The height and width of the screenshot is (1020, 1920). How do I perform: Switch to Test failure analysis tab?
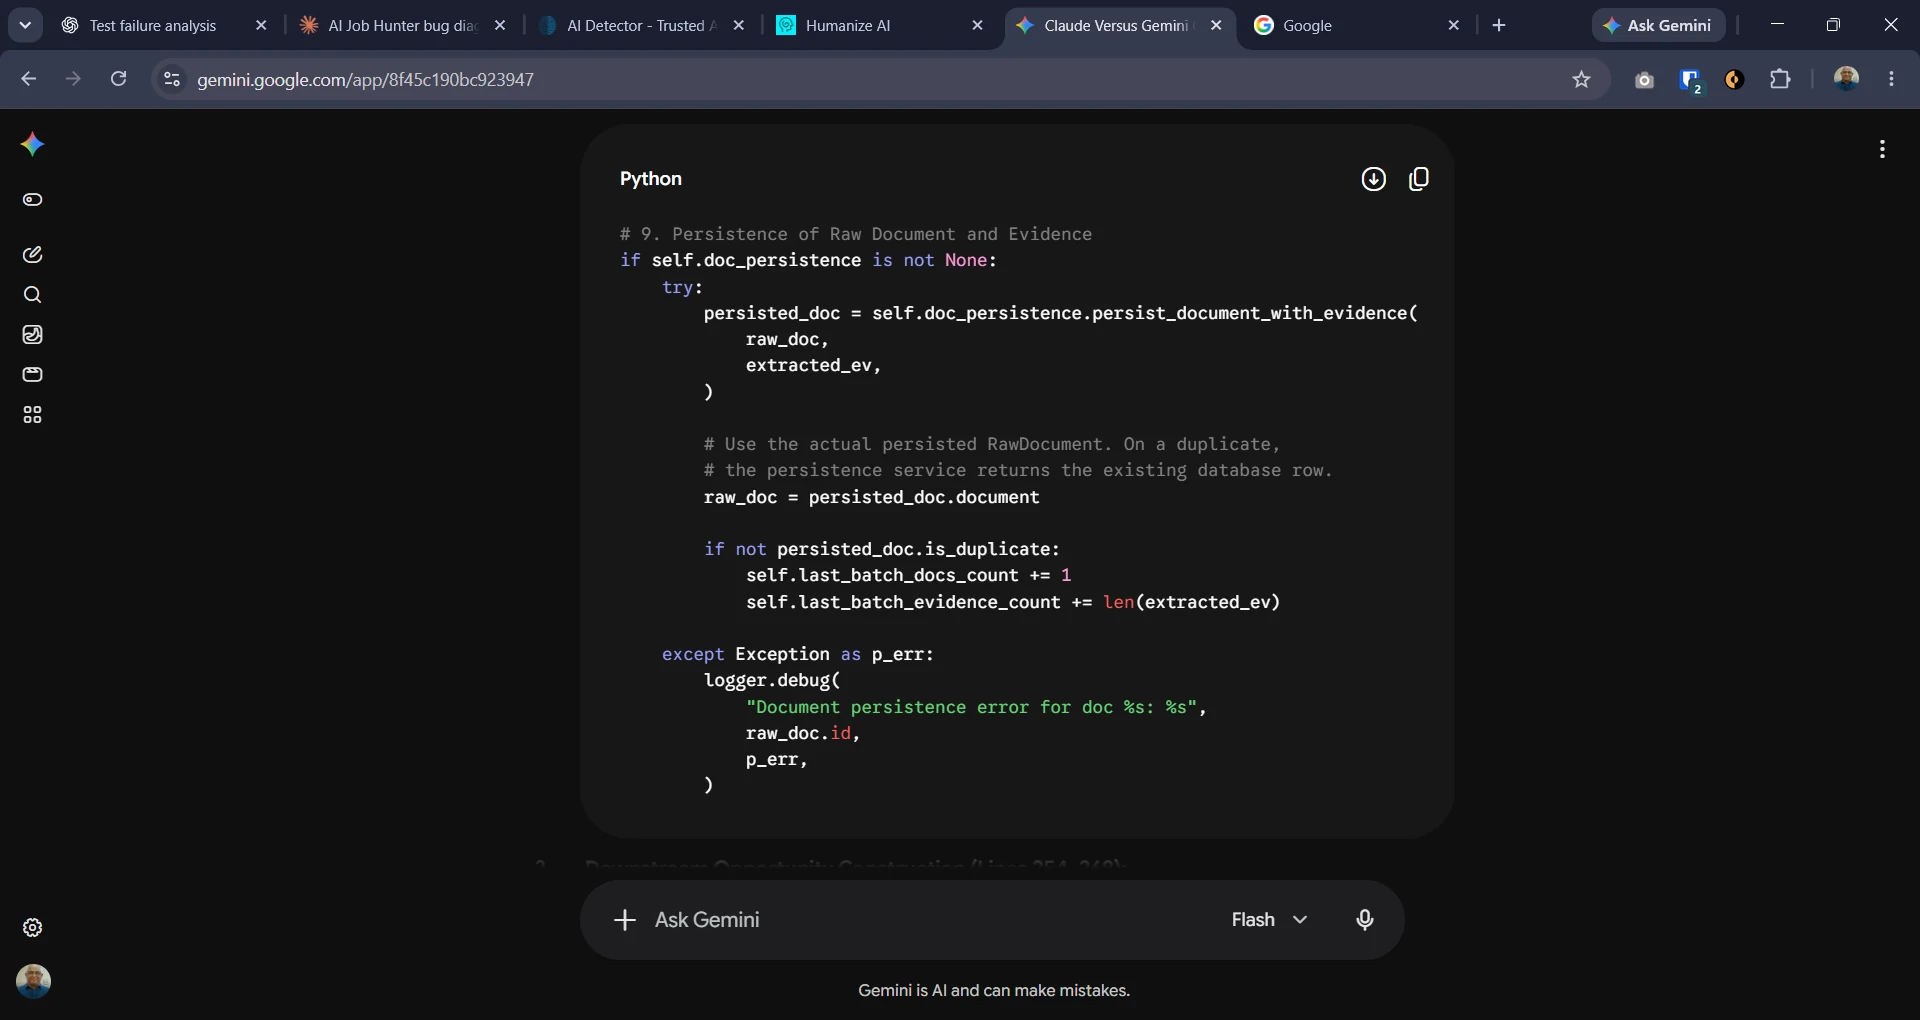[x=152, y=26]
